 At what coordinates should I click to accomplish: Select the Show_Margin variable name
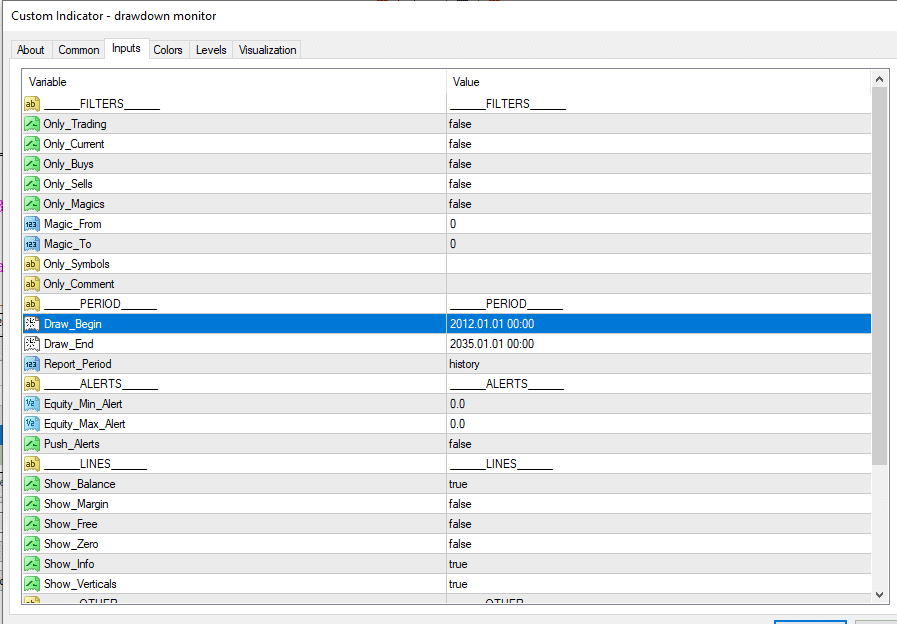tap(76, 504)
